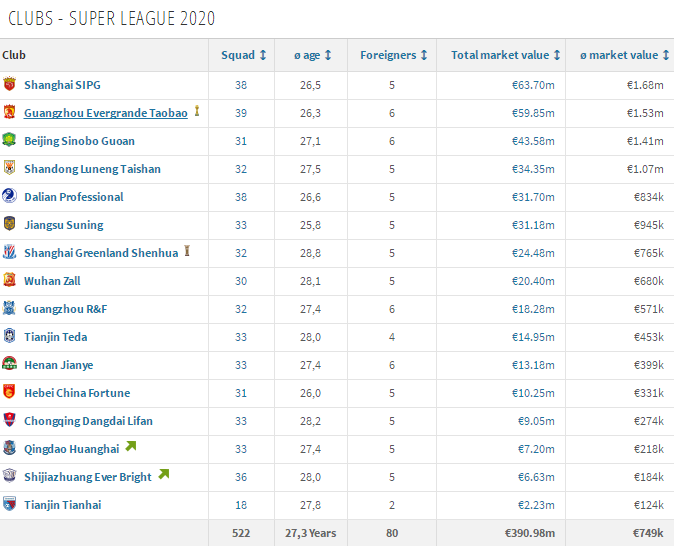Sort table by Squad column
The image size is (674, 546).
tap(244, 55)
